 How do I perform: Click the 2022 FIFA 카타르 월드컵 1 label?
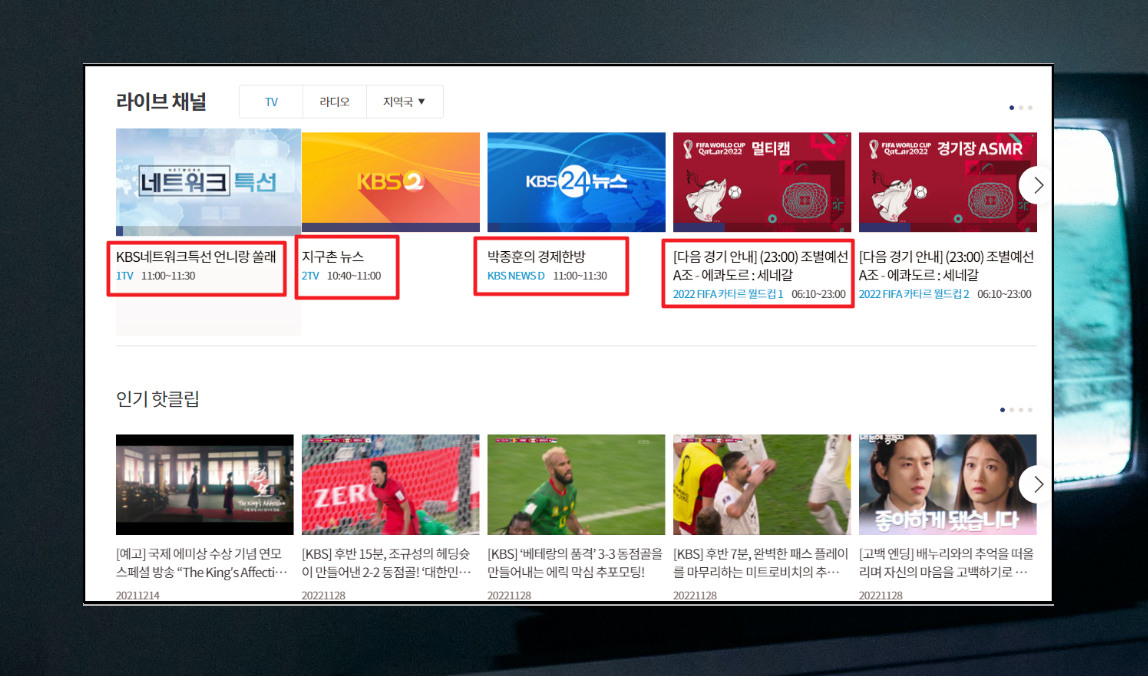(728, 294)
